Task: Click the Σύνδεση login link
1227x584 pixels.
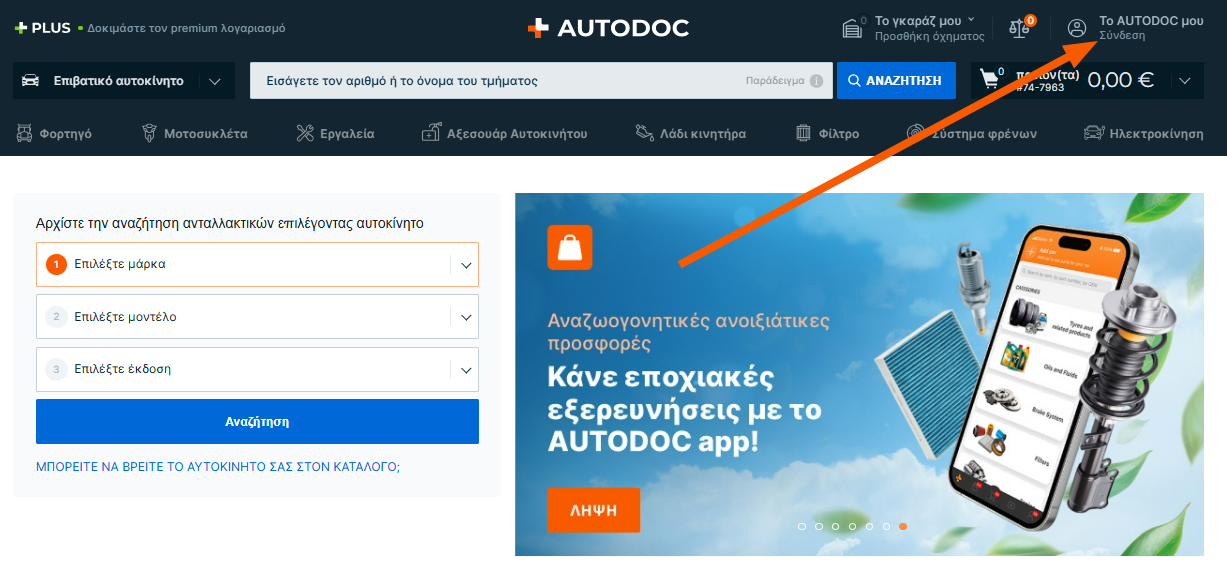Action: [1122, 36]
